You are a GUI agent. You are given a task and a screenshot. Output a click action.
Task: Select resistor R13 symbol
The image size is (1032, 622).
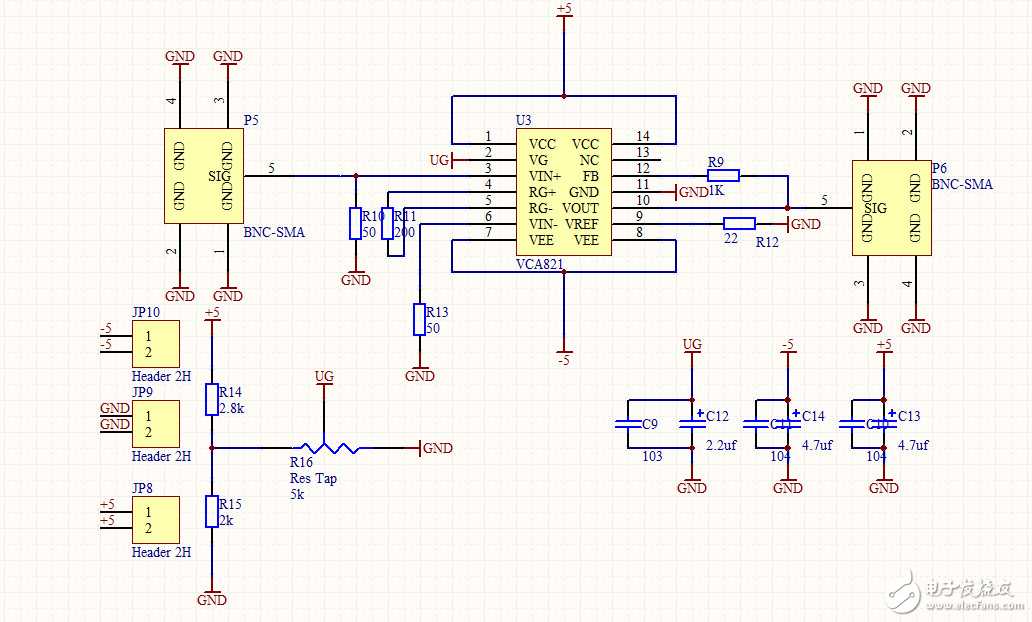pyautogui.click(x=419, y=319)
